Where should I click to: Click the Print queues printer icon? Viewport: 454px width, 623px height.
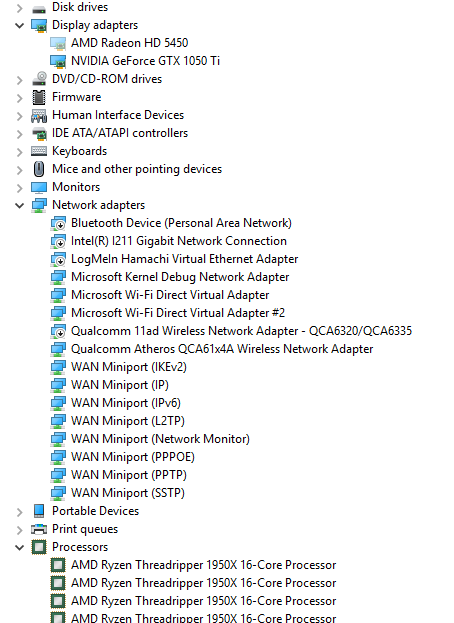[39, 529]
